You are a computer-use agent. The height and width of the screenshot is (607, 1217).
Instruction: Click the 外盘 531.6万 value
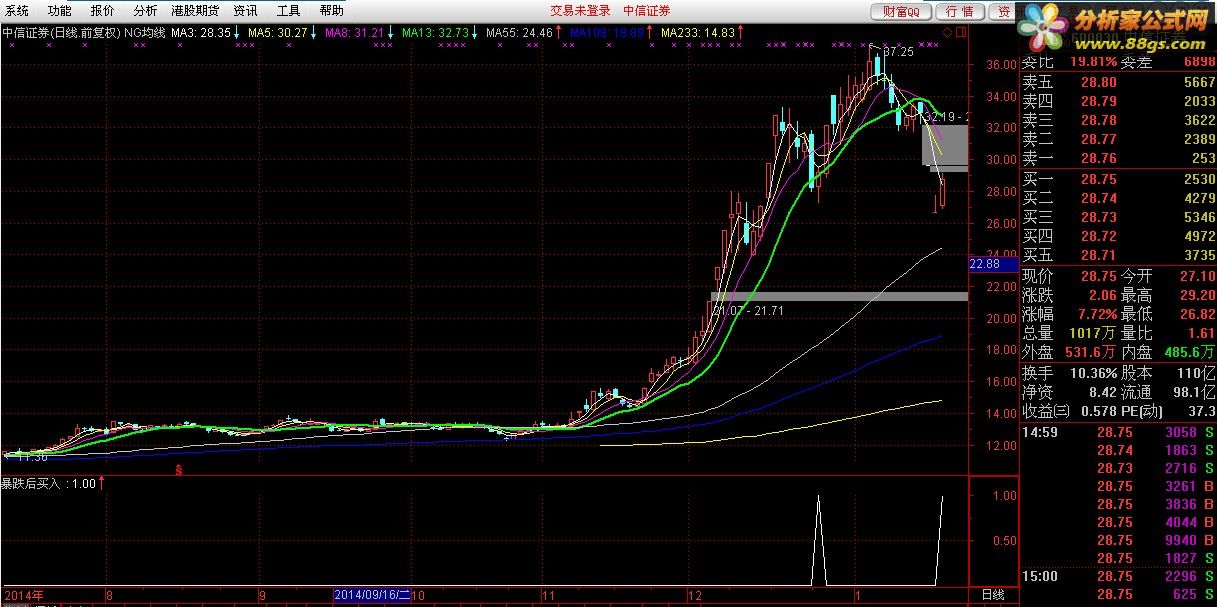pyautogui.click(x=1090, y=352)
